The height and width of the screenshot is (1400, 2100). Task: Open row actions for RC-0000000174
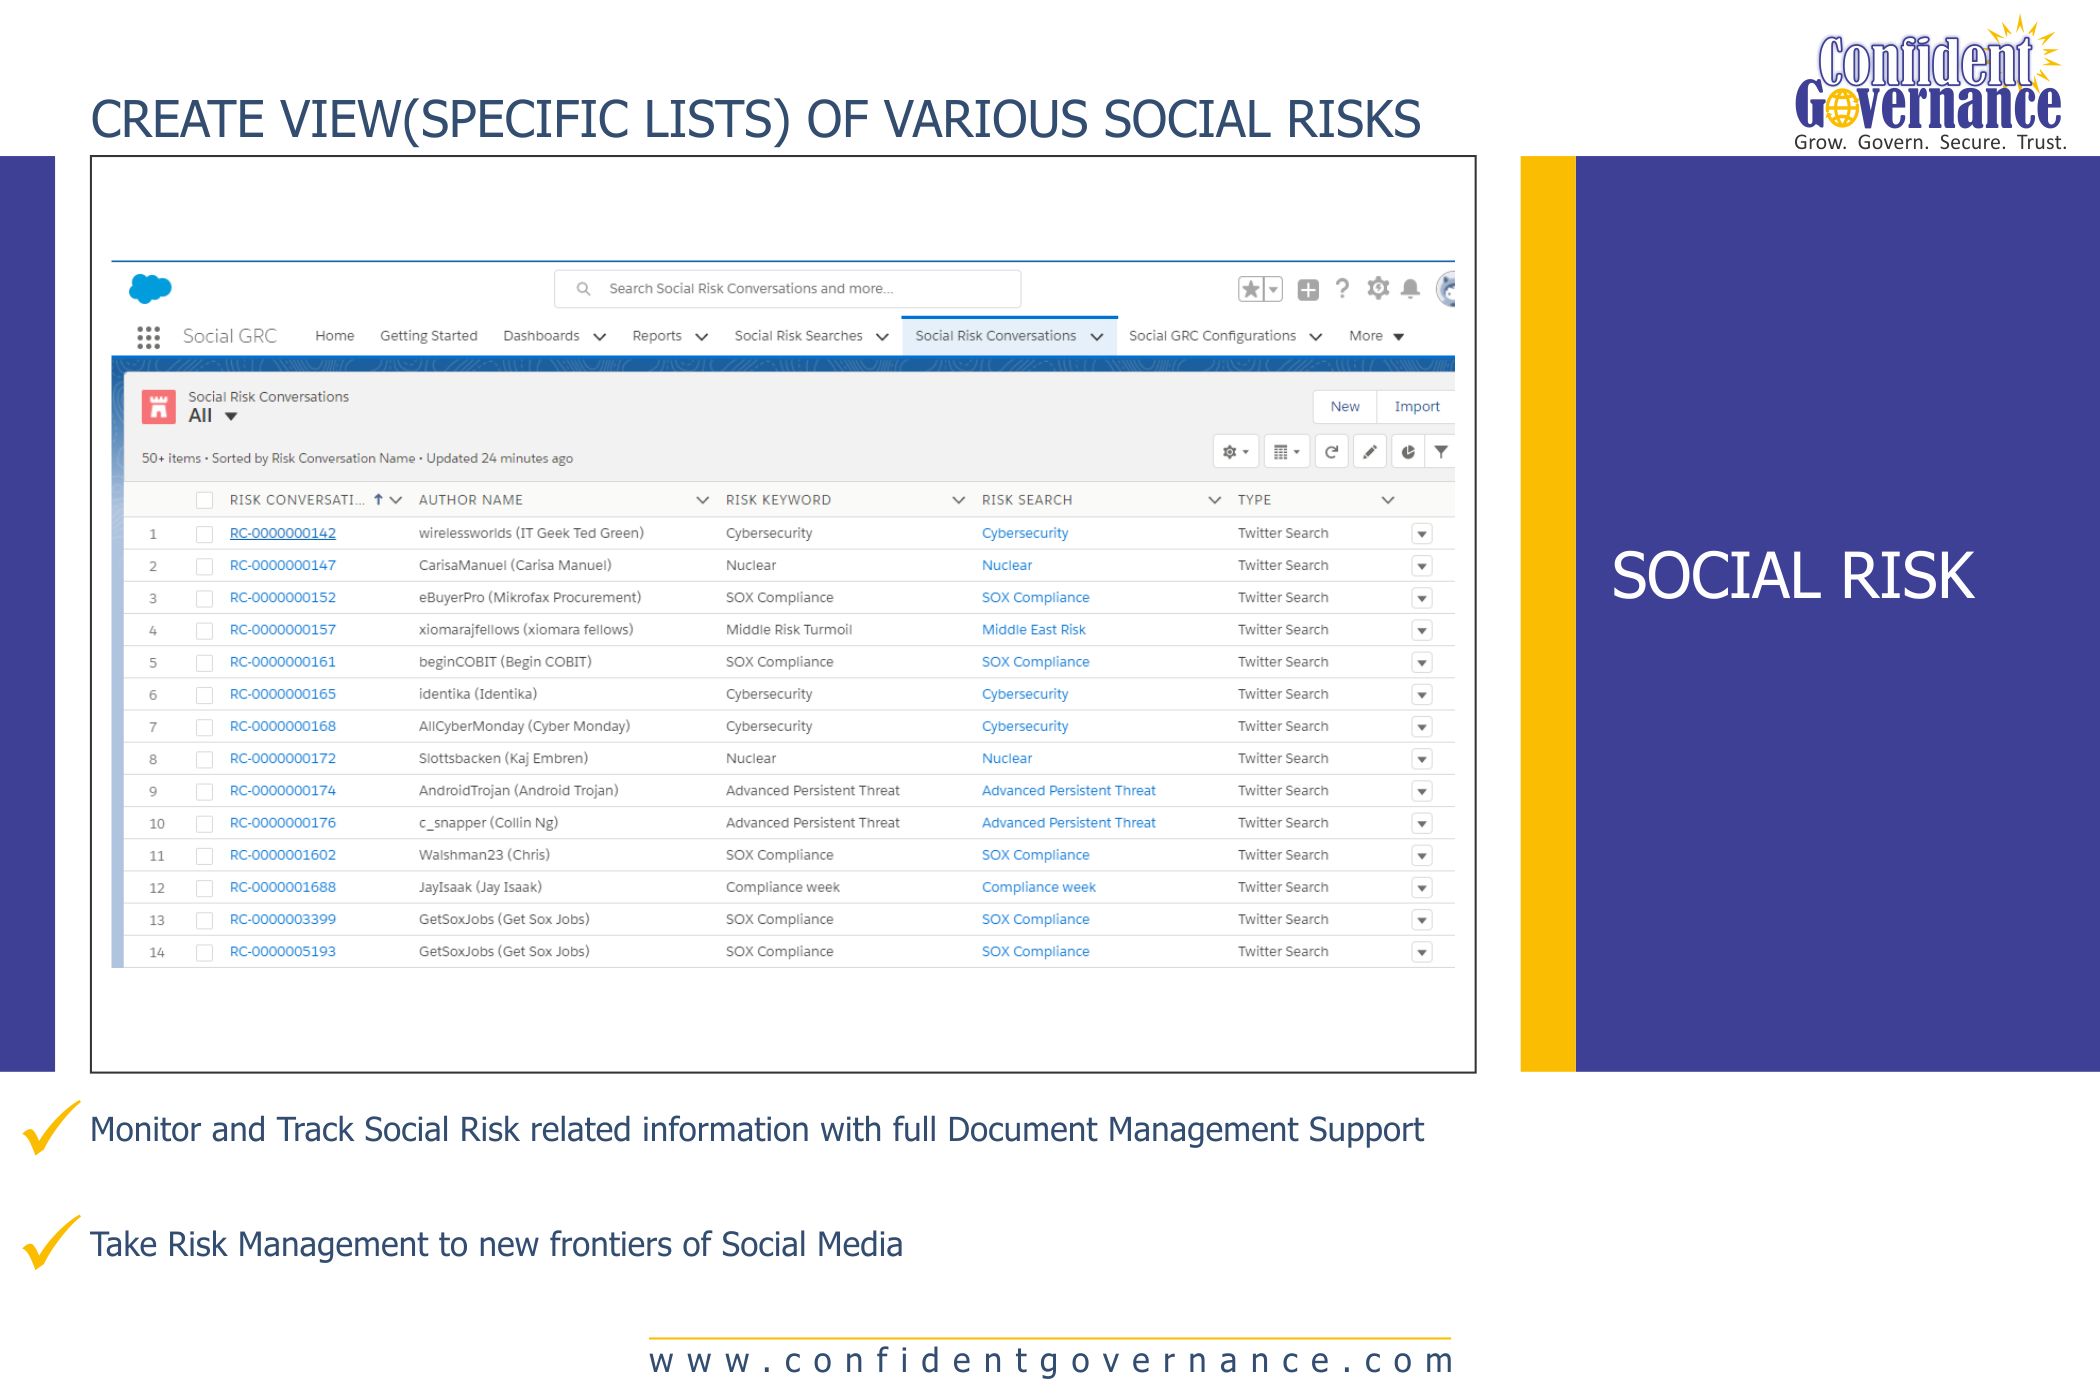tap(1421, 790)
